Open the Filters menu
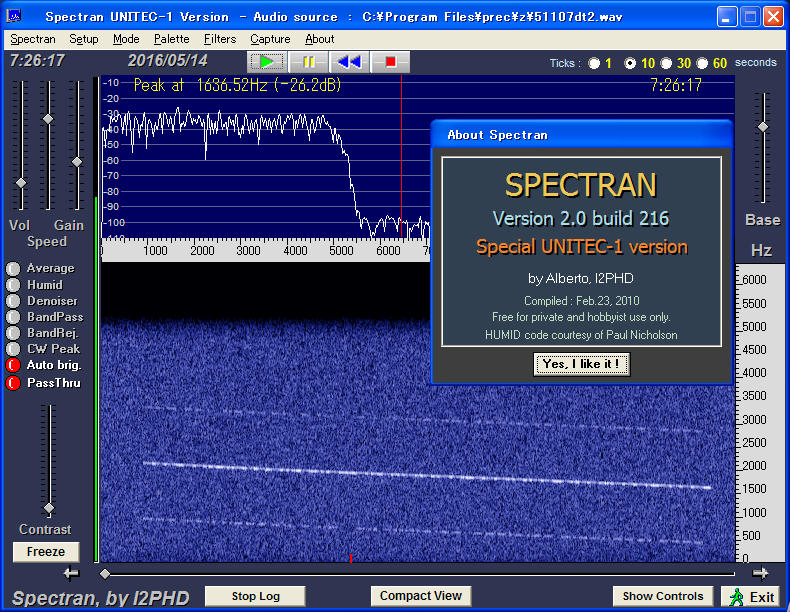The height and width of the screenshot is (612, 790). (x=220, y=39)
